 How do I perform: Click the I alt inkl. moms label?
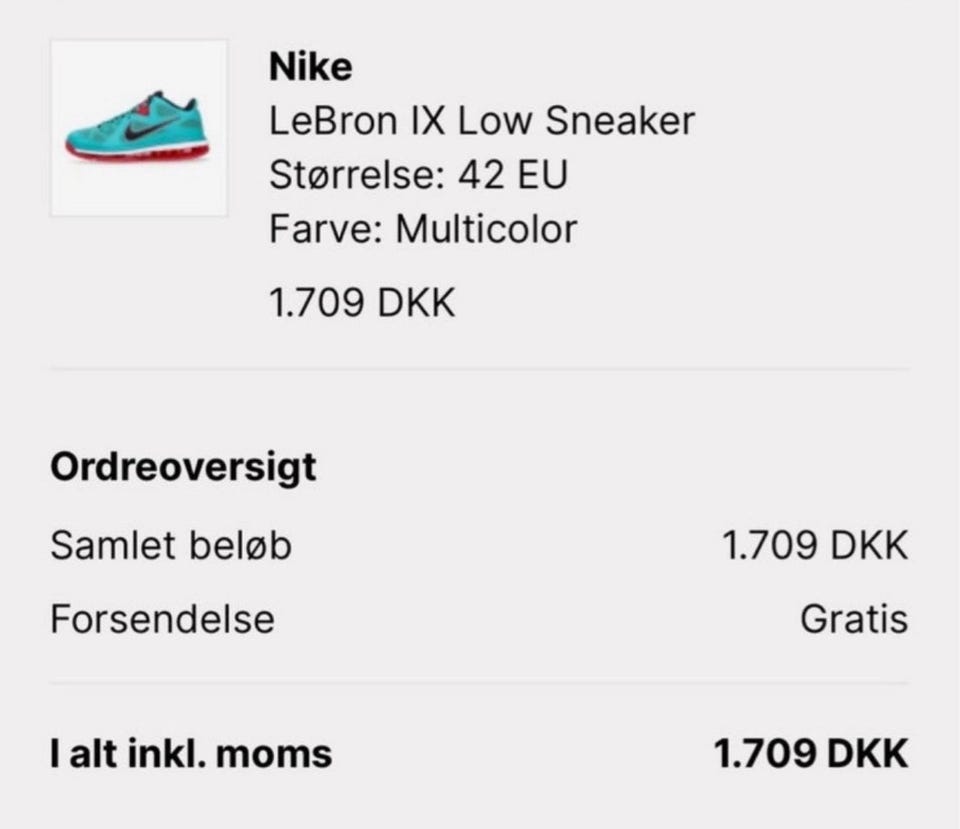(191, 754)
